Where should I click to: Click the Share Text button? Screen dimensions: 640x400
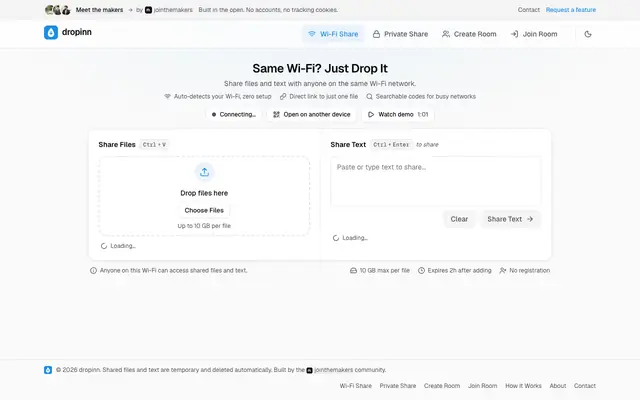pos(510,219)
